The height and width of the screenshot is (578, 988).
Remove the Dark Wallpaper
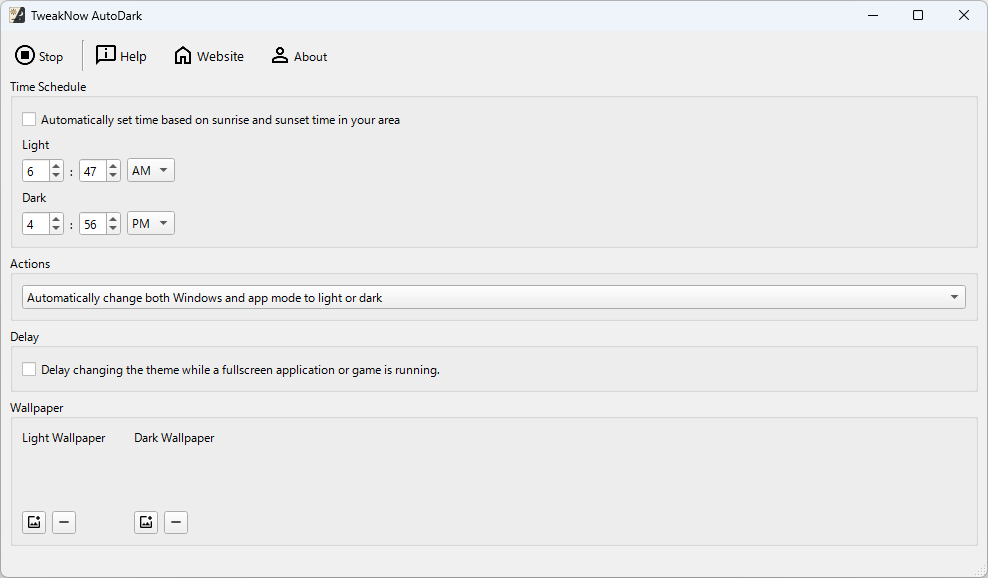pos(176,522)
